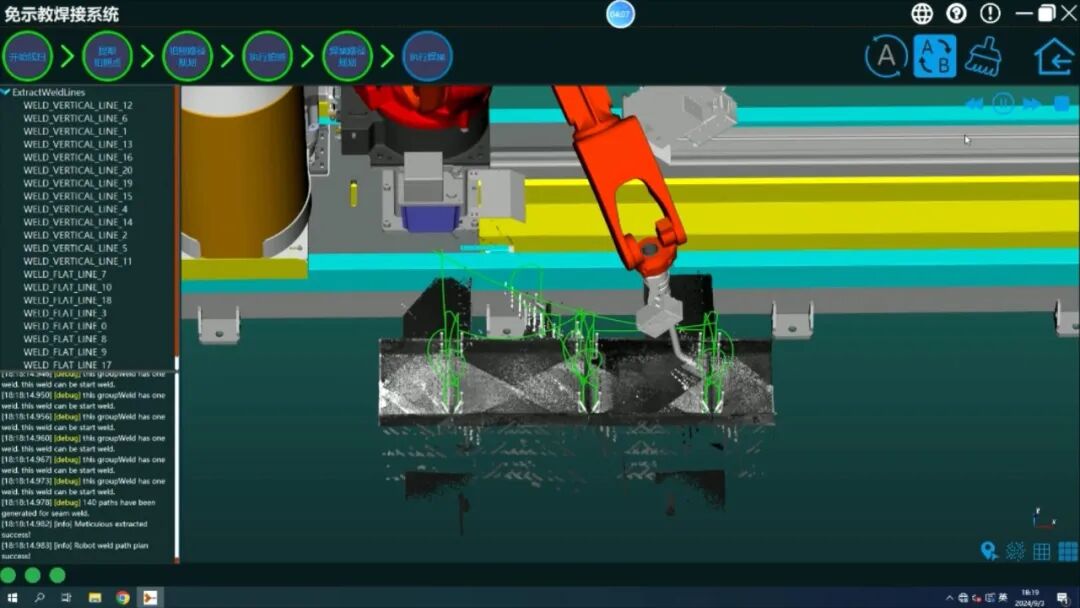Expand the Windows system tray hidden icons
The image size is (1080, 608).
pyautogui.click(x=949, y=598)
